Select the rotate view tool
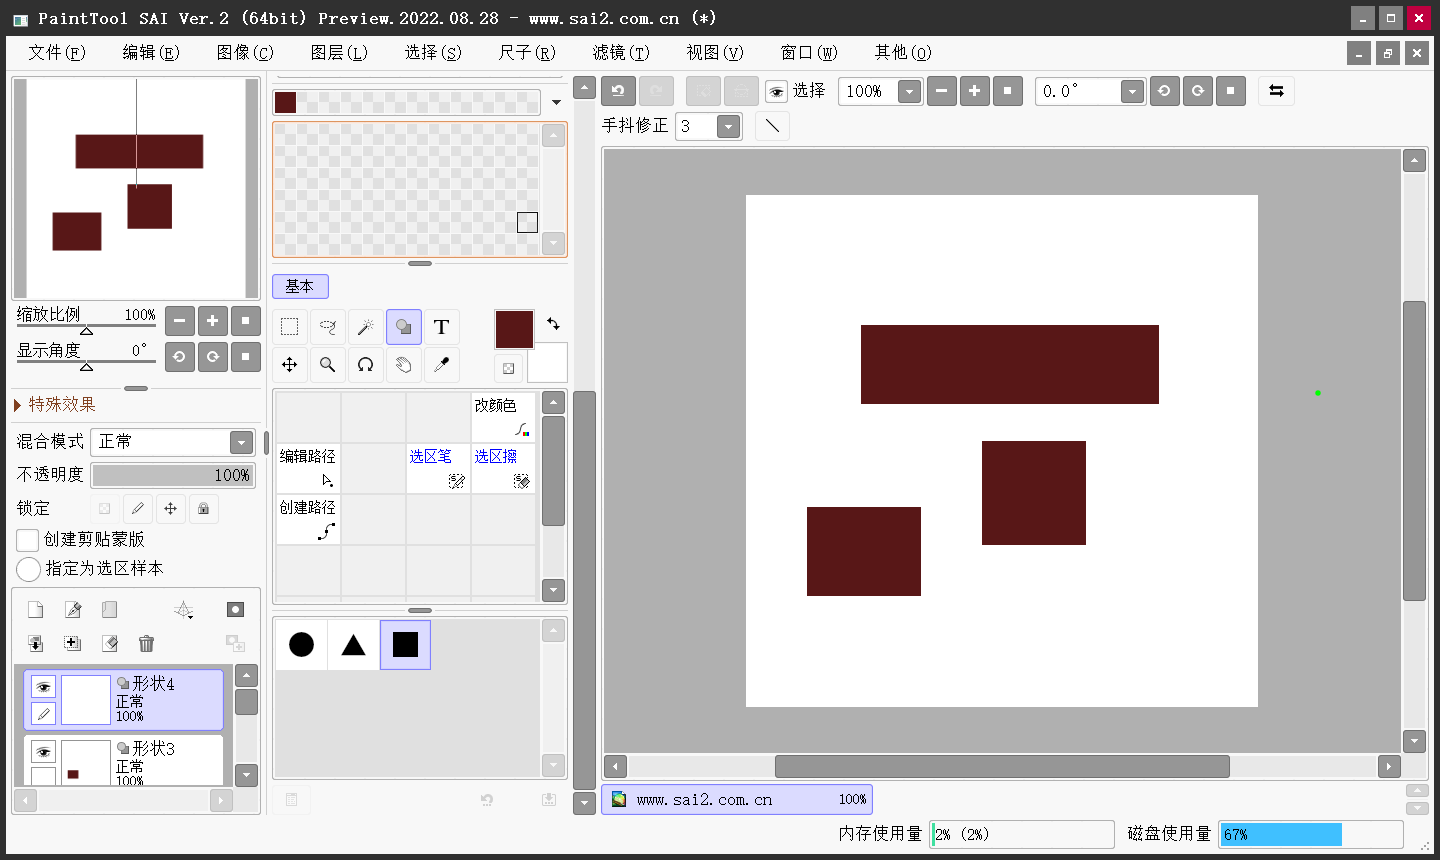The image size is (1440, 860). 365,365
